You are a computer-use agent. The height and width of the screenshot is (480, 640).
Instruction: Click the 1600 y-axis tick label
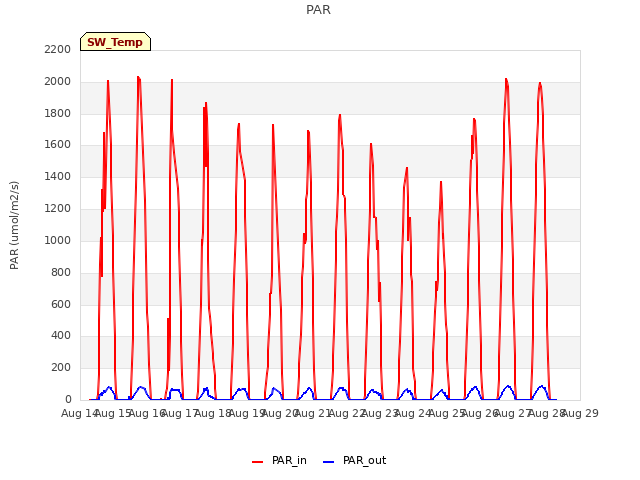click(x=58, y=144)
